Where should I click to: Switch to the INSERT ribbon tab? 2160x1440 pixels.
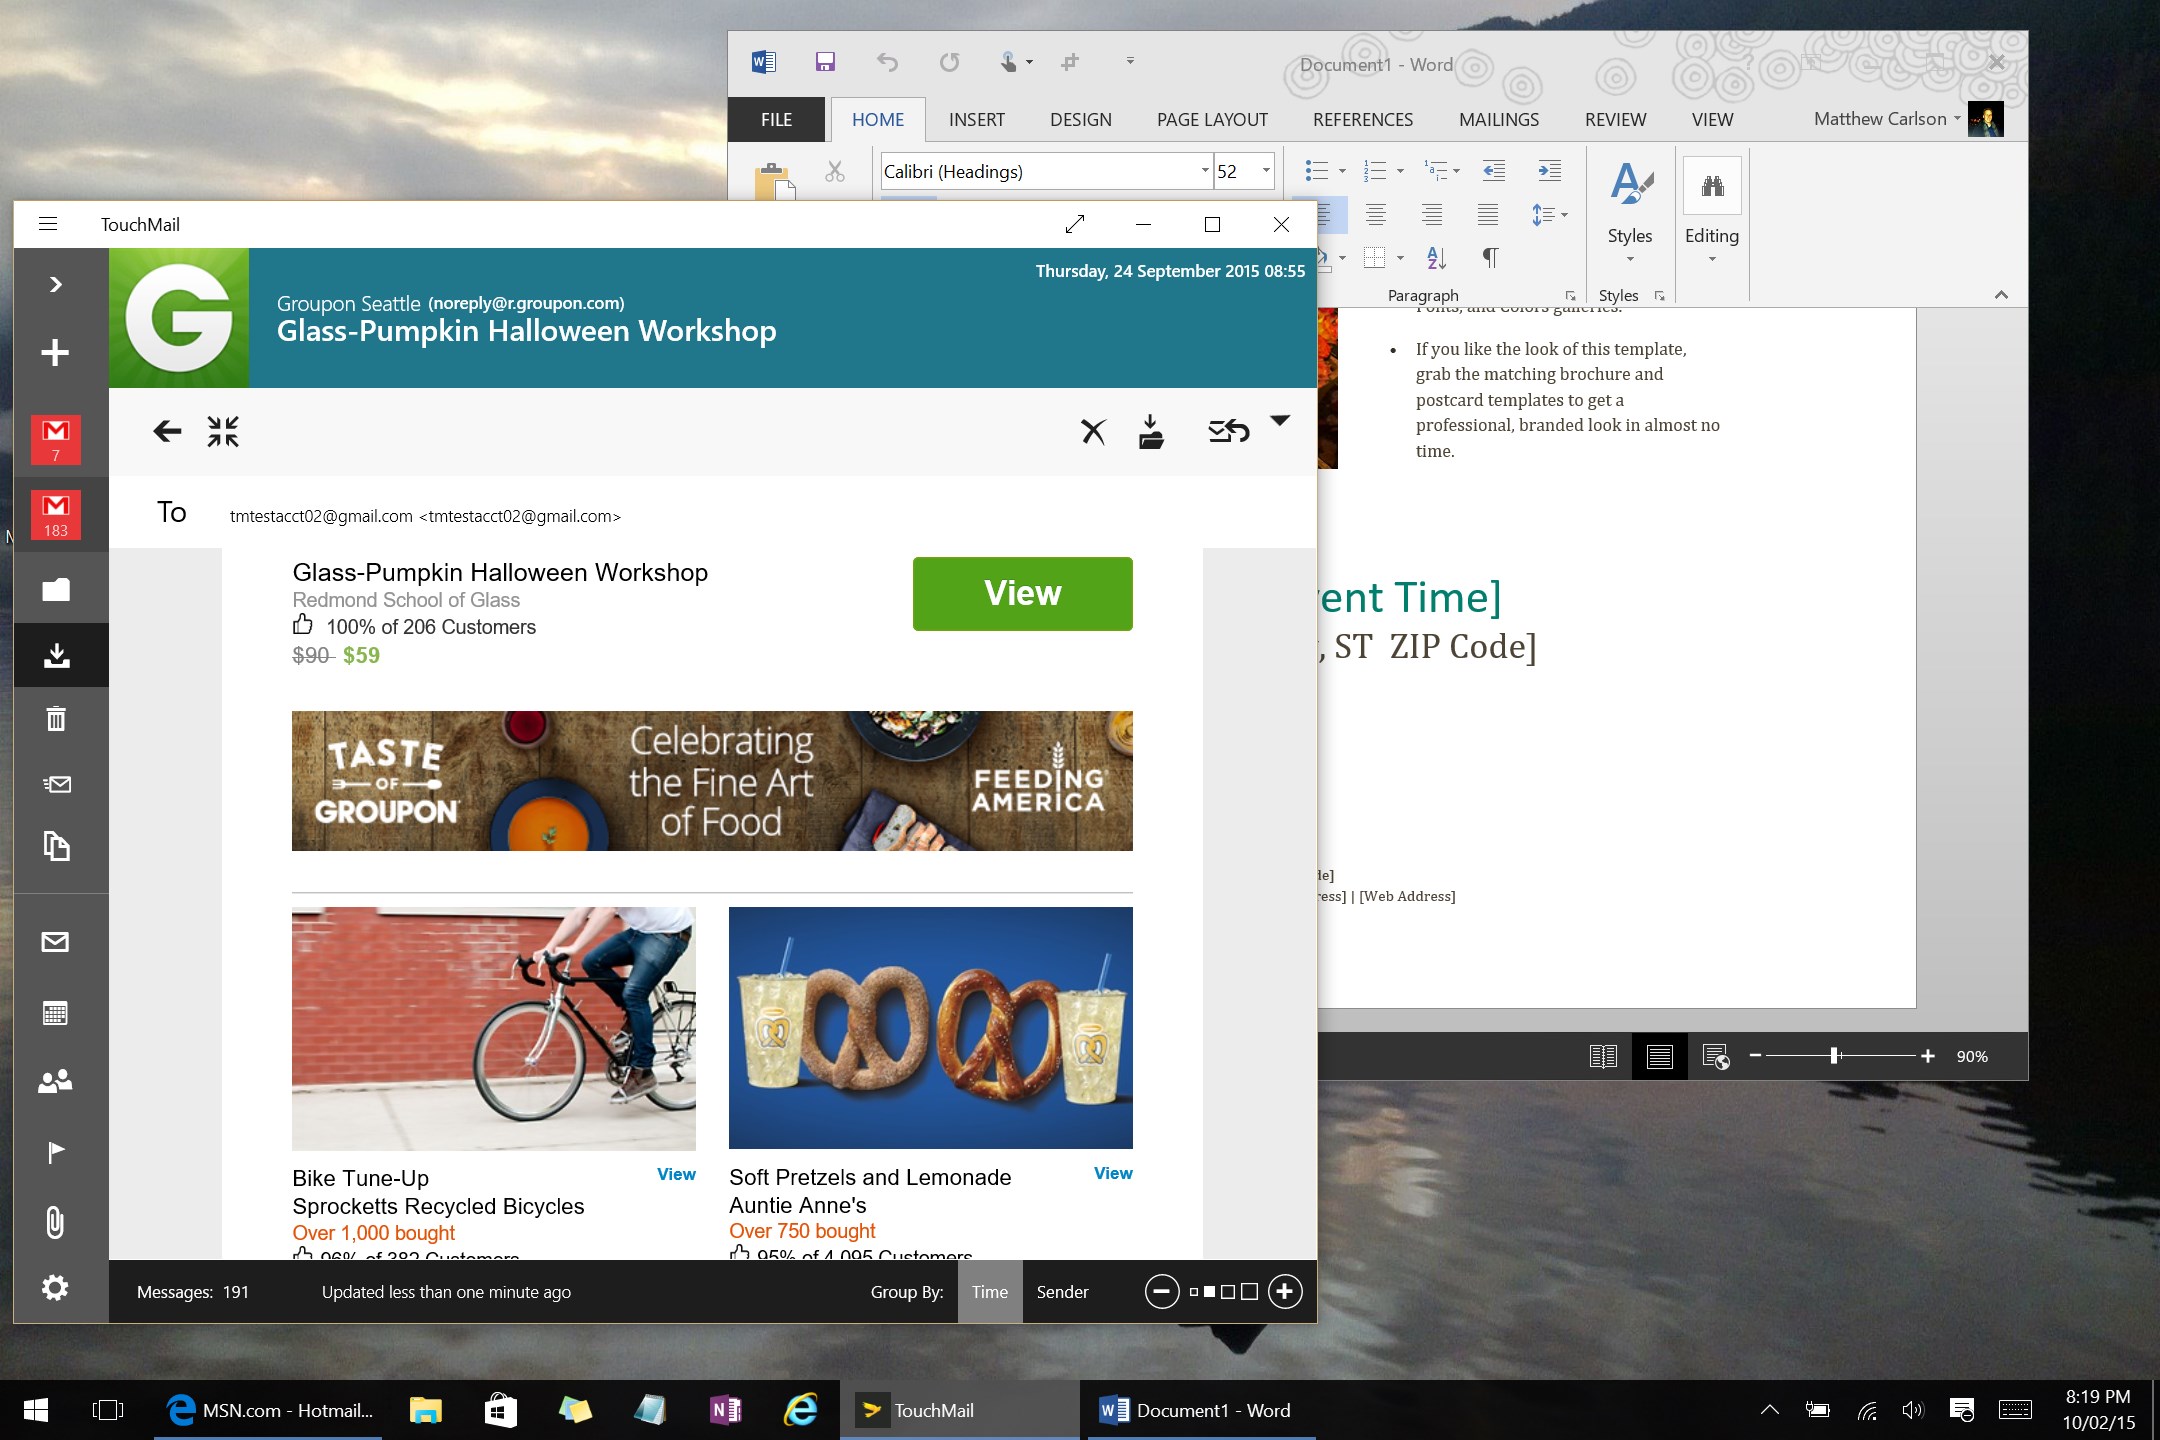pos(976,120)
